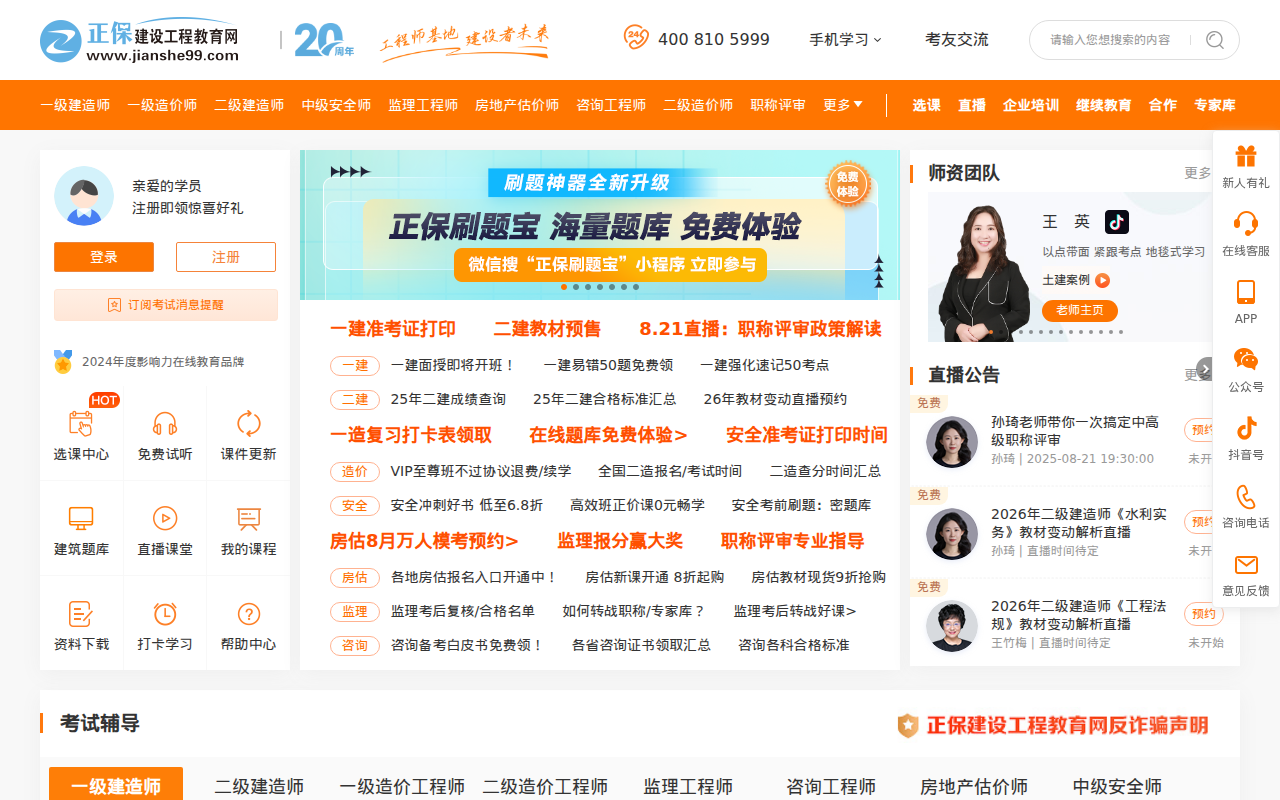The width and height of the screenshot is (1280, 800).
Task: Open 老师主页 button
Action: click(1080, 310)
